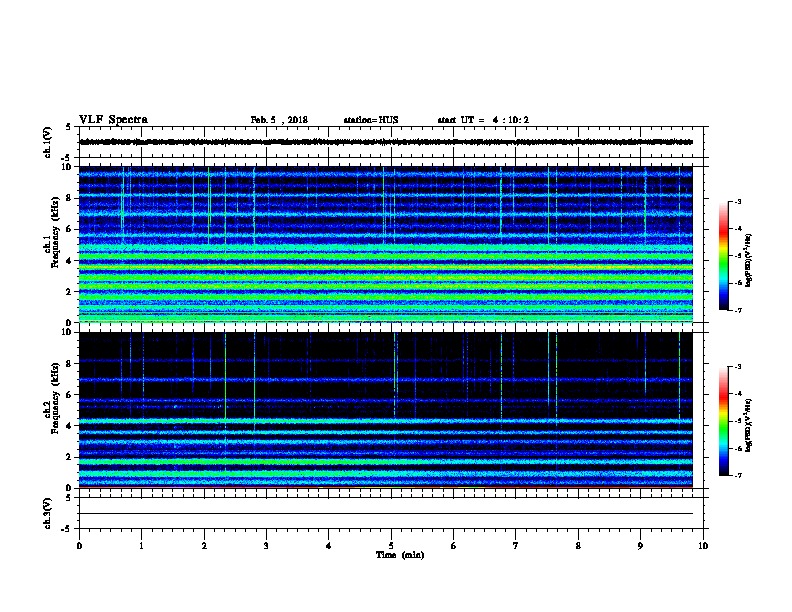Click time-axis tick label "4" at bottom

[329, 545]
